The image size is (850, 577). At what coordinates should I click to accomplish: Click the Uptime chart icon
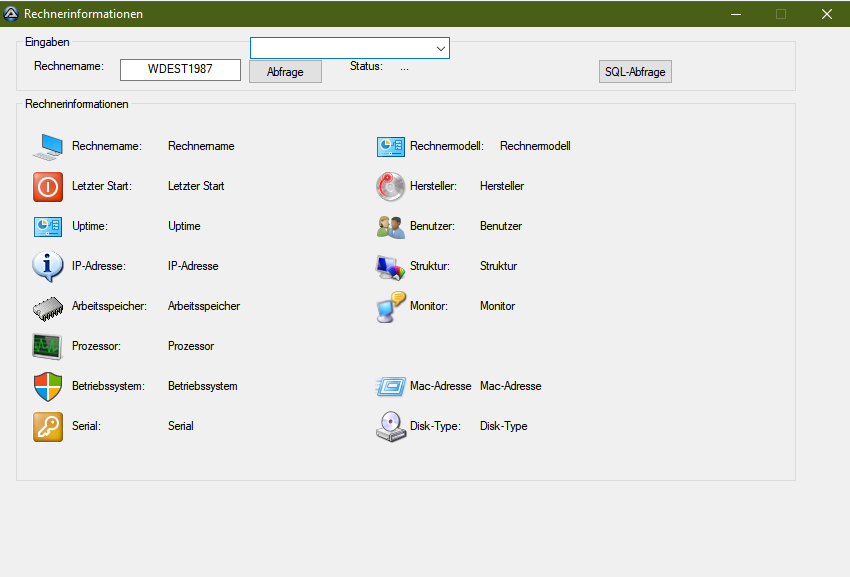(48, 227)
